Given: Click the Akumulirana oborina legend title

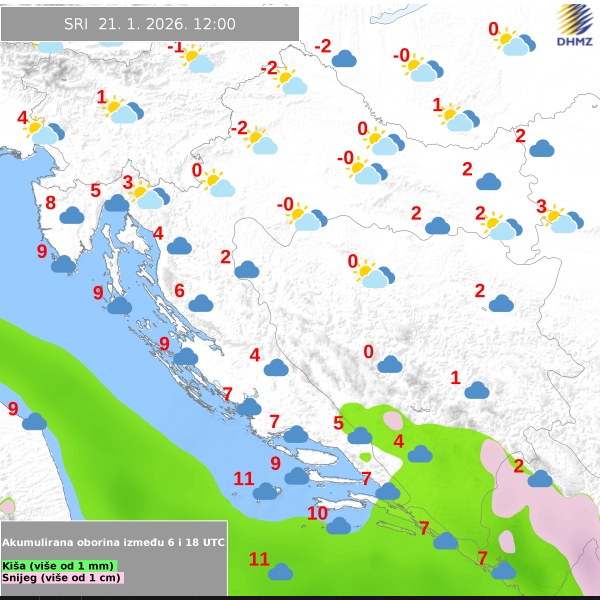Looking at the screenshot, I should point(113,541).
